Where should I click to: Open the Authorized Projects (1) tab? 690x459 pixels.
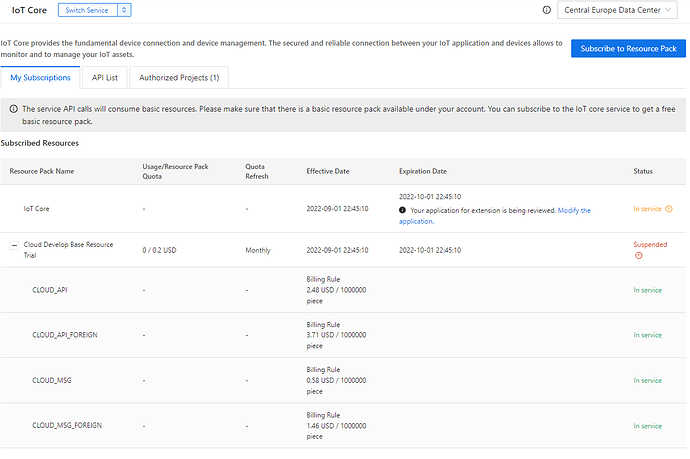pyautogui.click(x=179, y=77)
